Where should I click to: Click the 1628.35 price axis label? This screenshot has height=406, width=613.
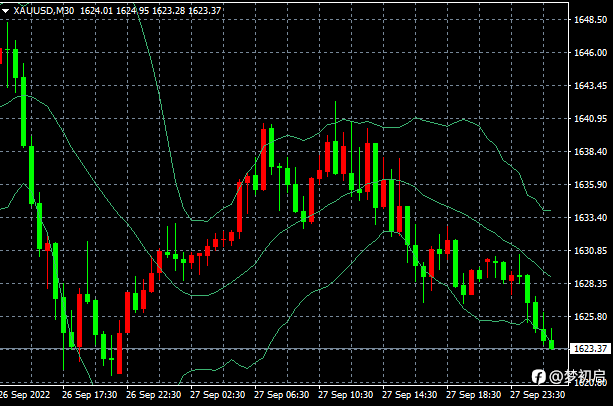tap(590, 283)
